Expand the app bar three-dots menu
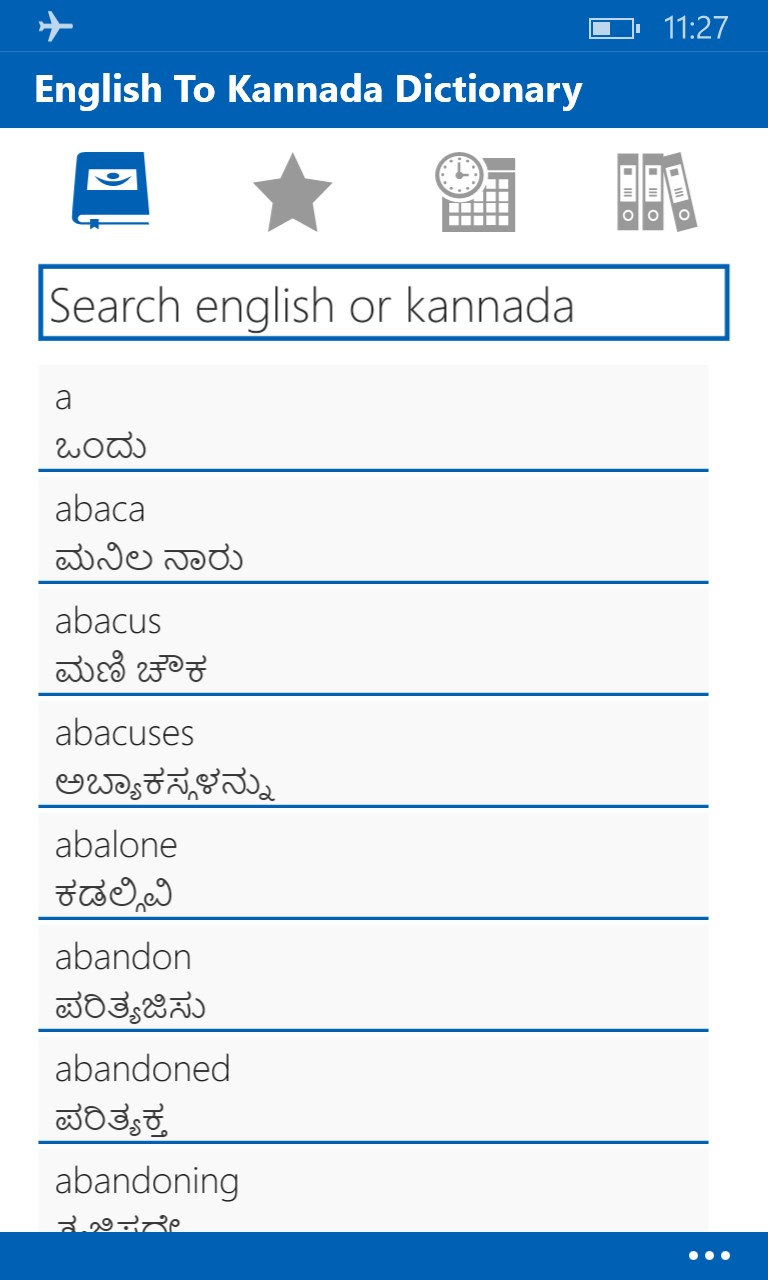This screenshot has height=1280, width=768. pyautogui.click(x=709, y=1256)
